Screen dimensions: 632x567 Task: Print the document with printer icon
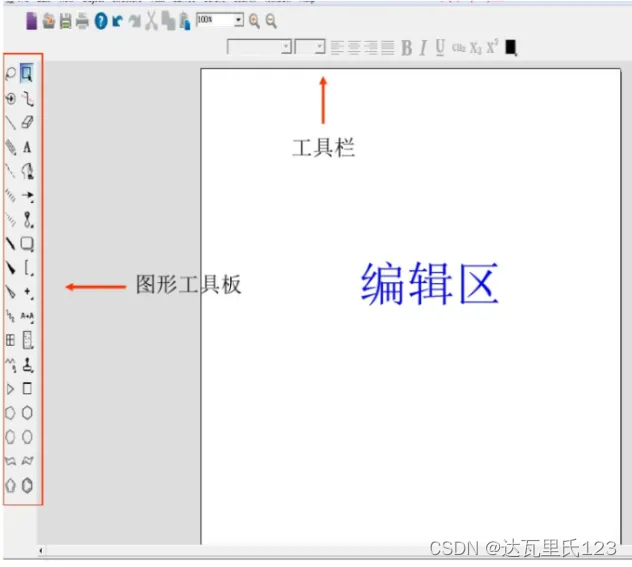(x=82, y=21)
